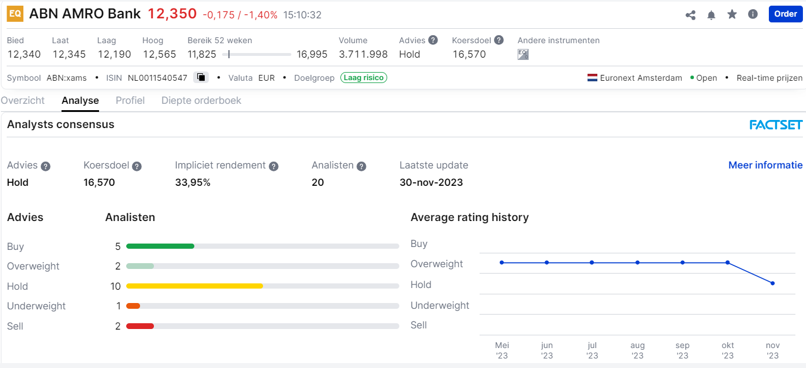Screen dimensions: 806x368
Task: Click the yellow Hold analysts bar
Action: (194, 286)
